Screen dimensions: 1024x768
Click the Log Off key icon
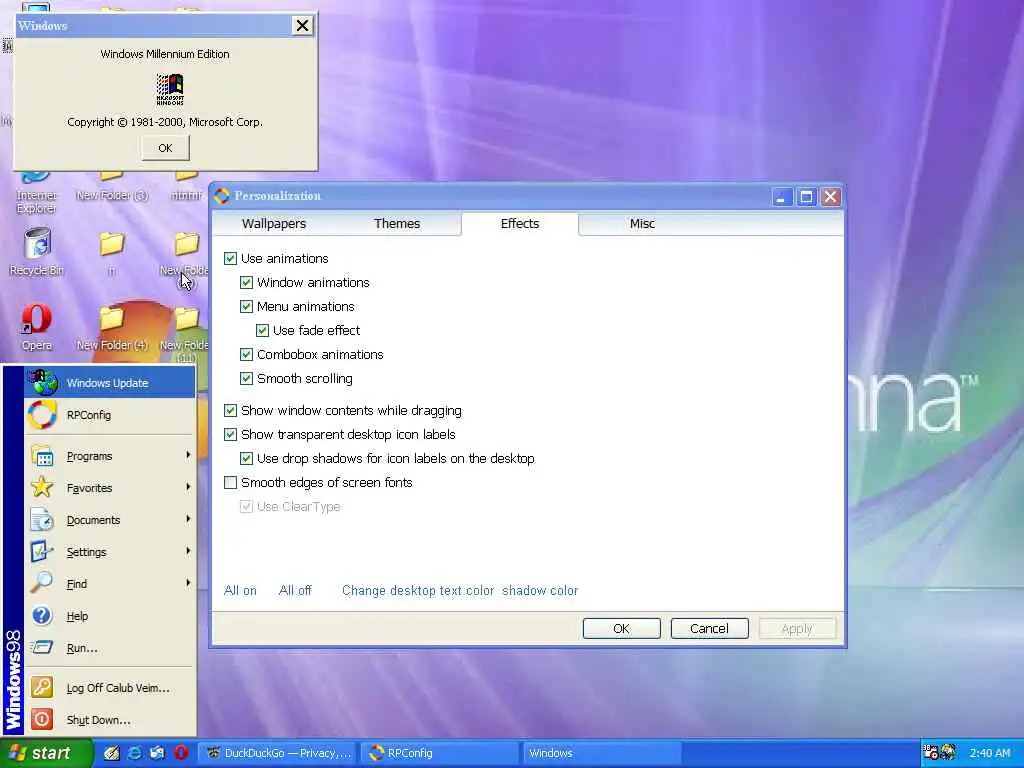[x=42, y=687]
